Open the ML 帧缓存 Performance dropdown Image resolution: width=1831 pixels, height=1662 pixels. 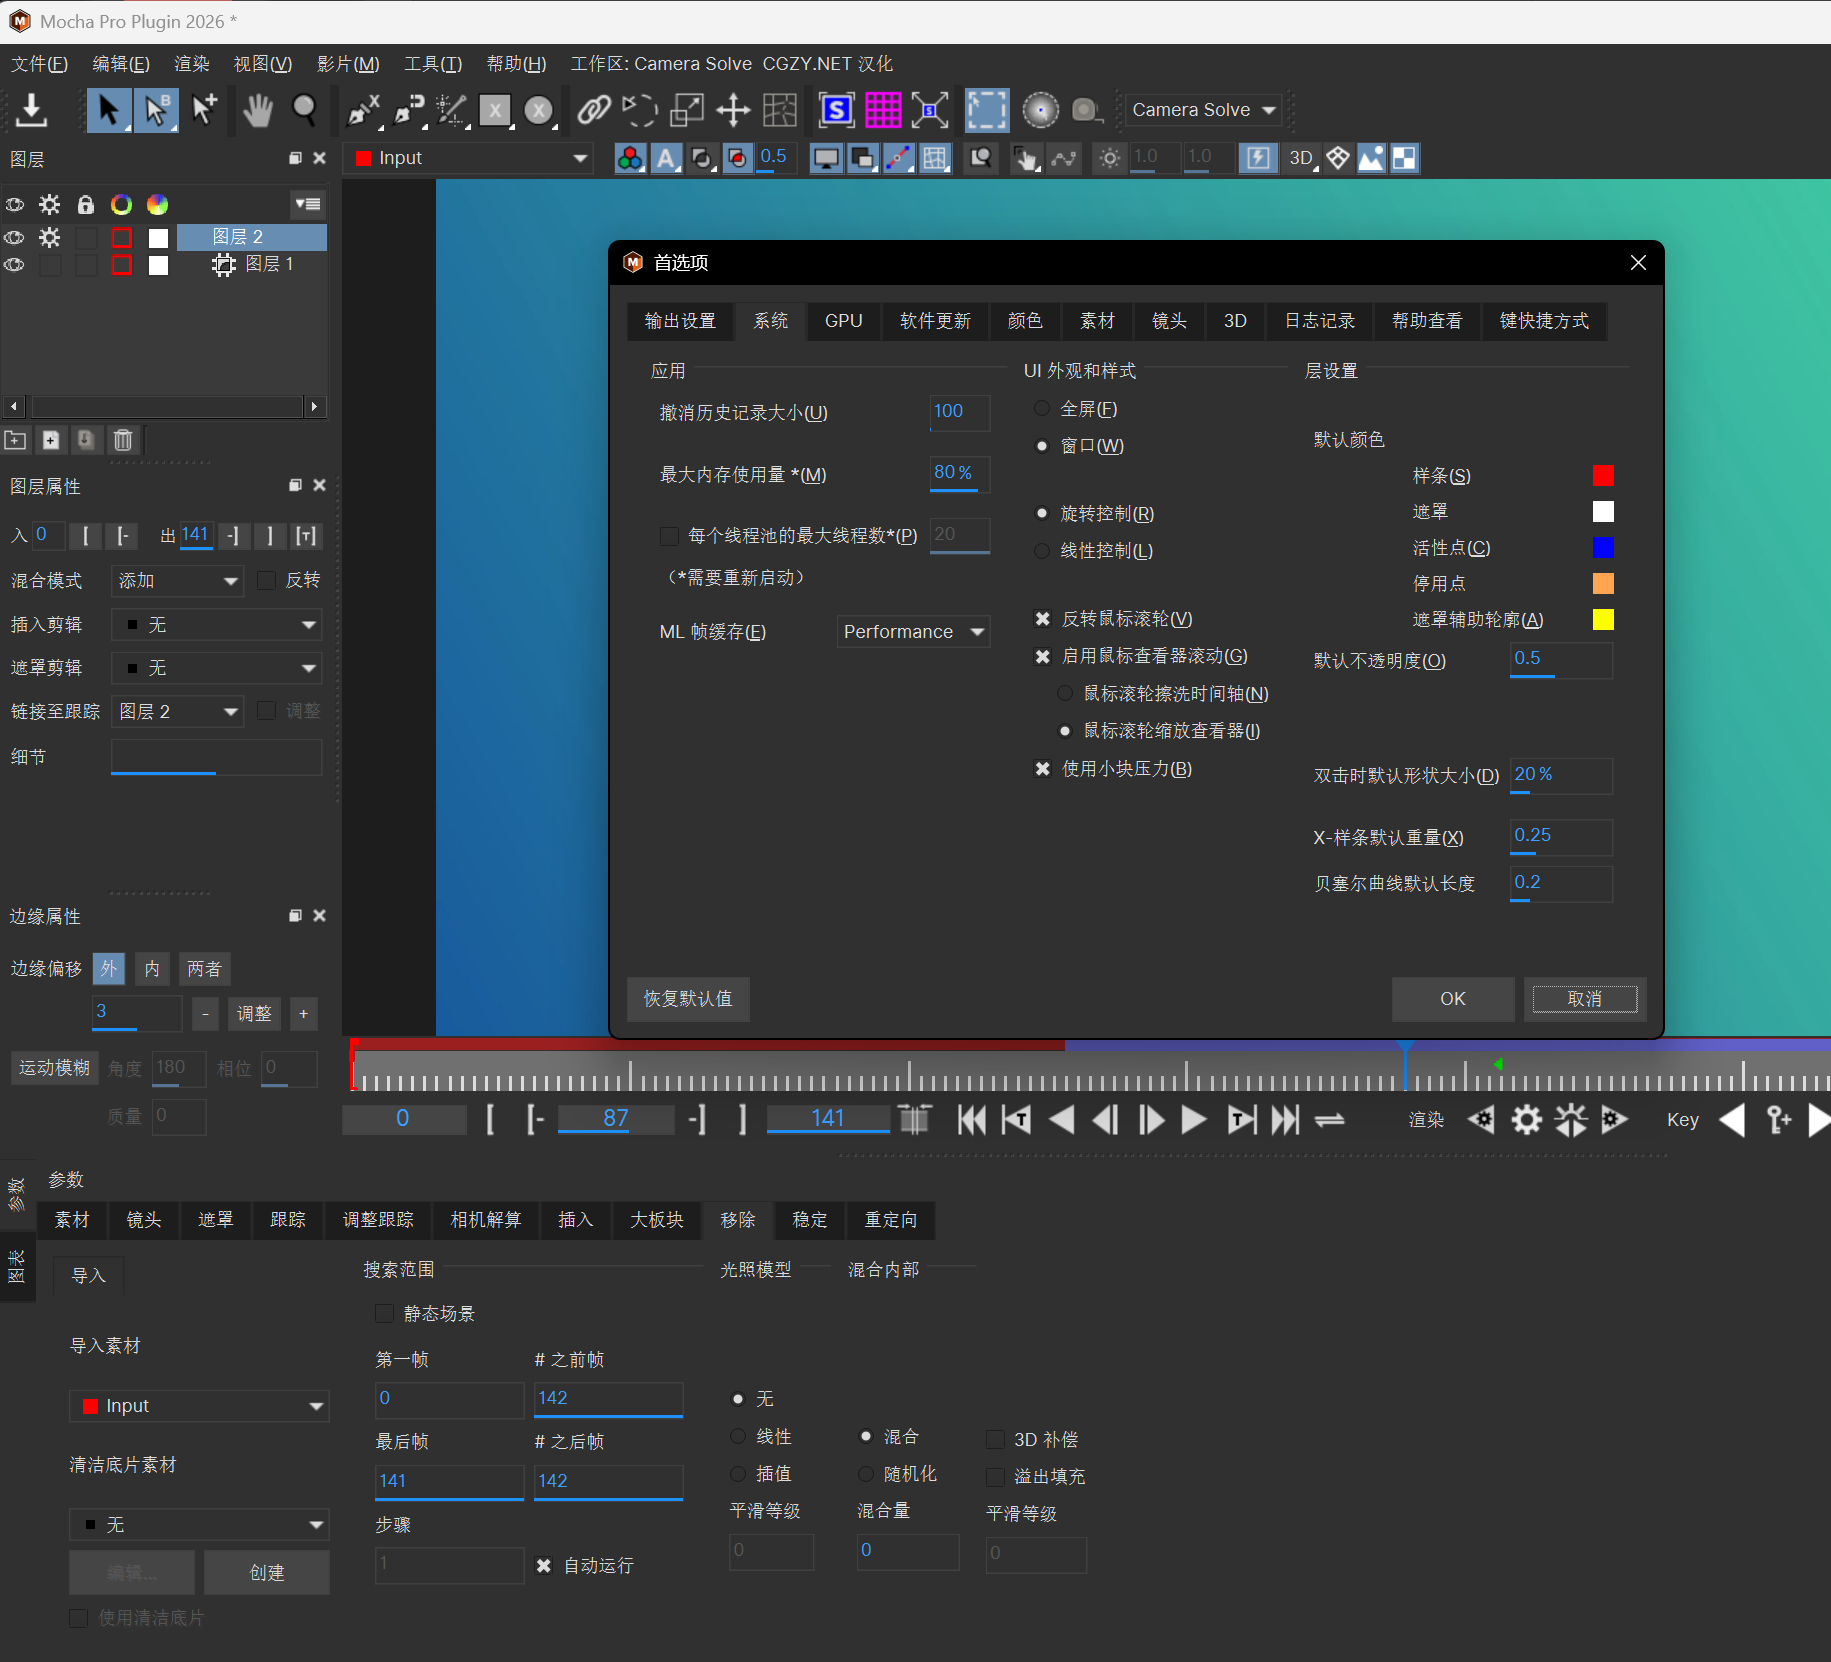pyautogui.click(x=913, y=632)
